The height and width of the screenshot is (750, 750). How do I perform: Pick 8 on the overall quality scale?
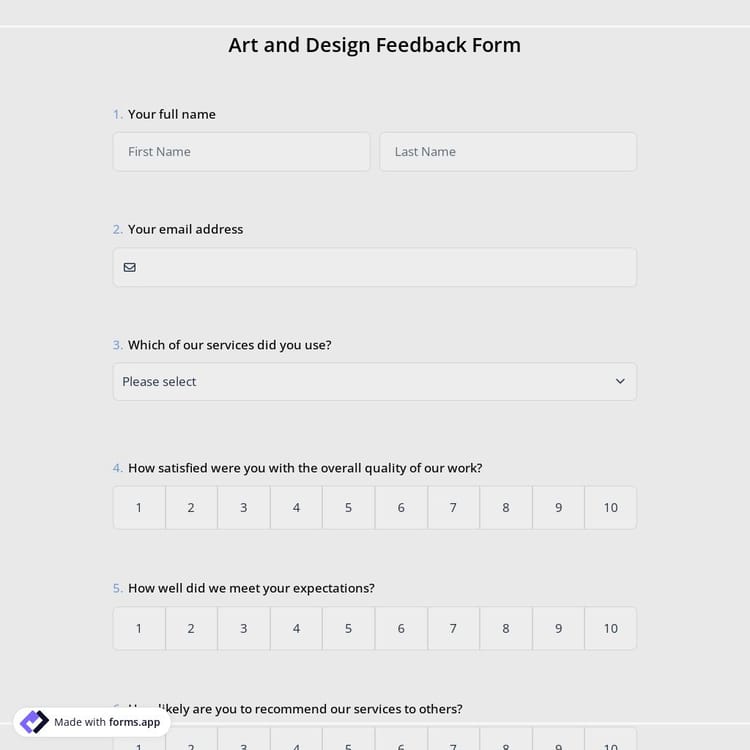[x=506, y=508]
